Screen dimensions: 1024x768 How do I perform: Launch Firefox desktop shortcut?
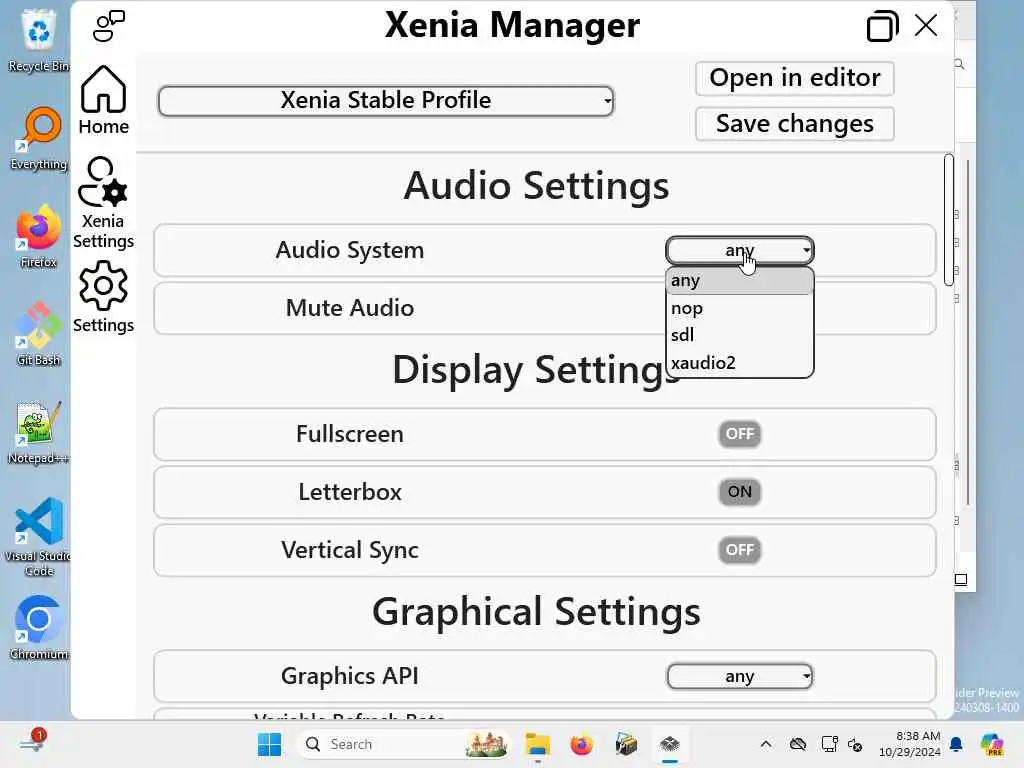tap(39, 236)
